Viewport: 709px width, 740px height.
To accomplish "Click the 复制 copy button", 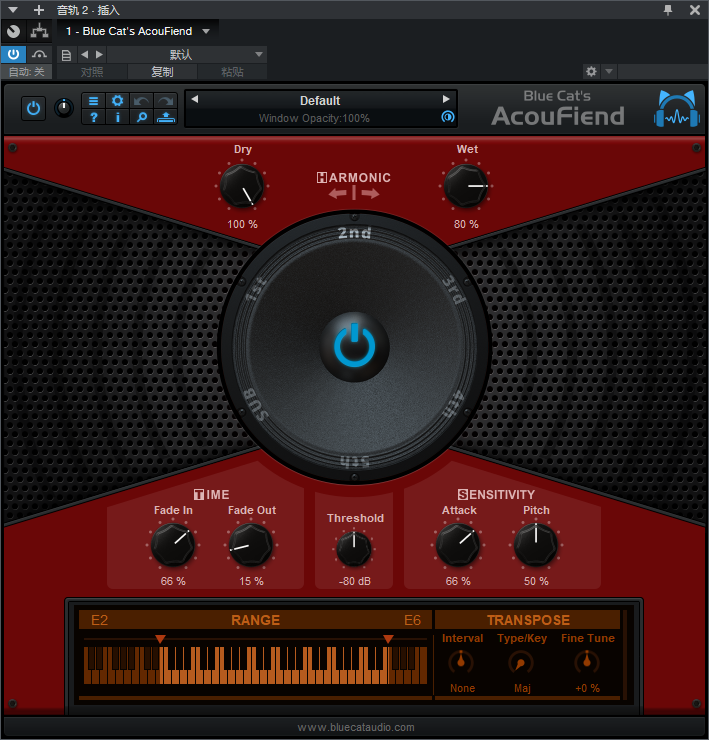I will 162,72.
